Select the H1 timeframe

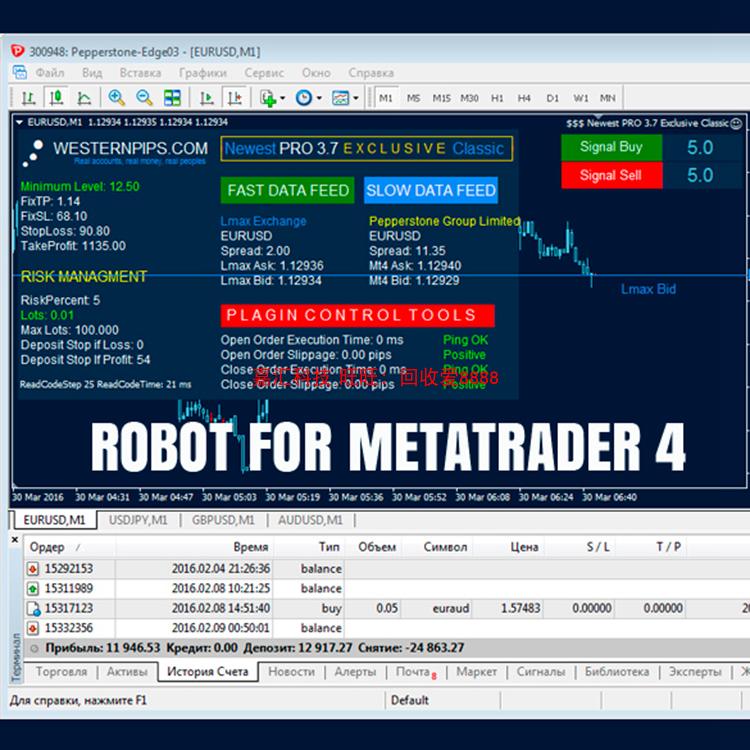(x=497, y=98)
